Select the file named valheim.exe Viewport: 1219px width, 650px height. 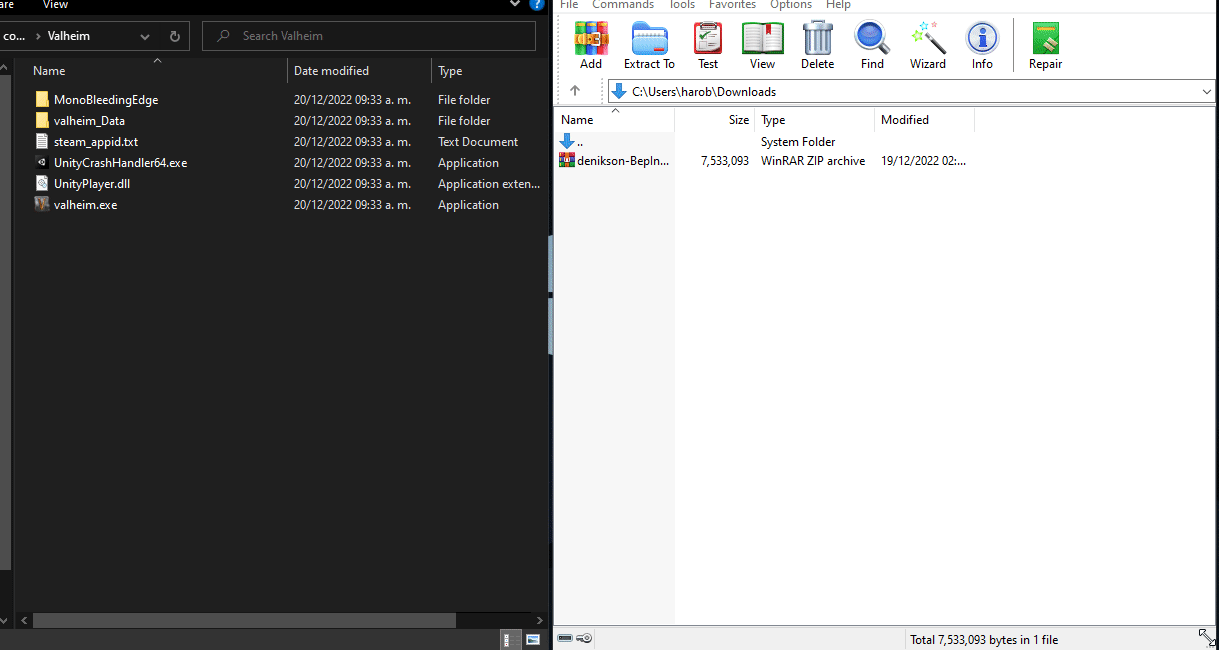click(x=85, y=204)
